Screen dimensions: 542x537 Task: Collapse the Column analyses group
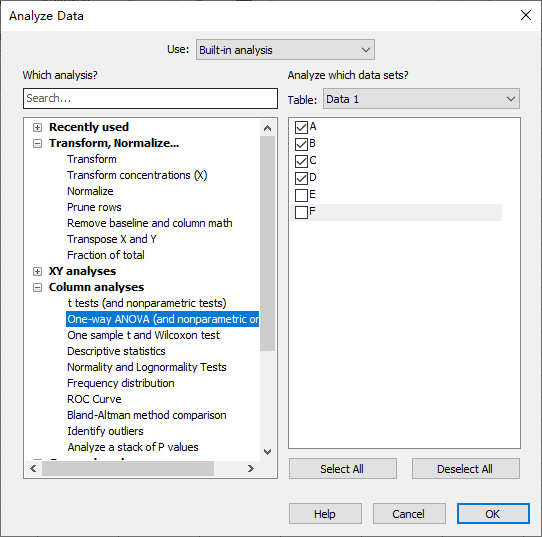[37, 288]
